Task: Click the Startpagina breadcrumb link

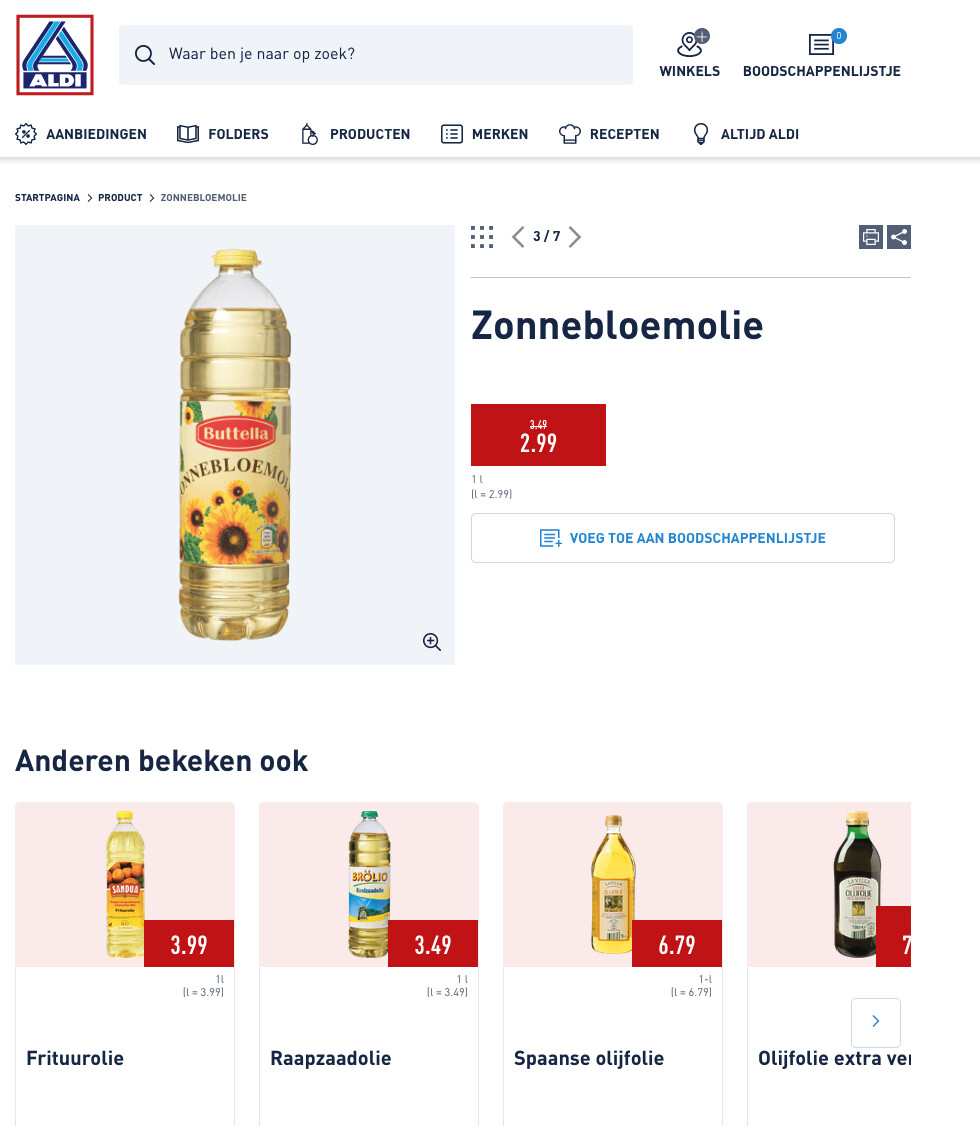Action: pos(47,197)
